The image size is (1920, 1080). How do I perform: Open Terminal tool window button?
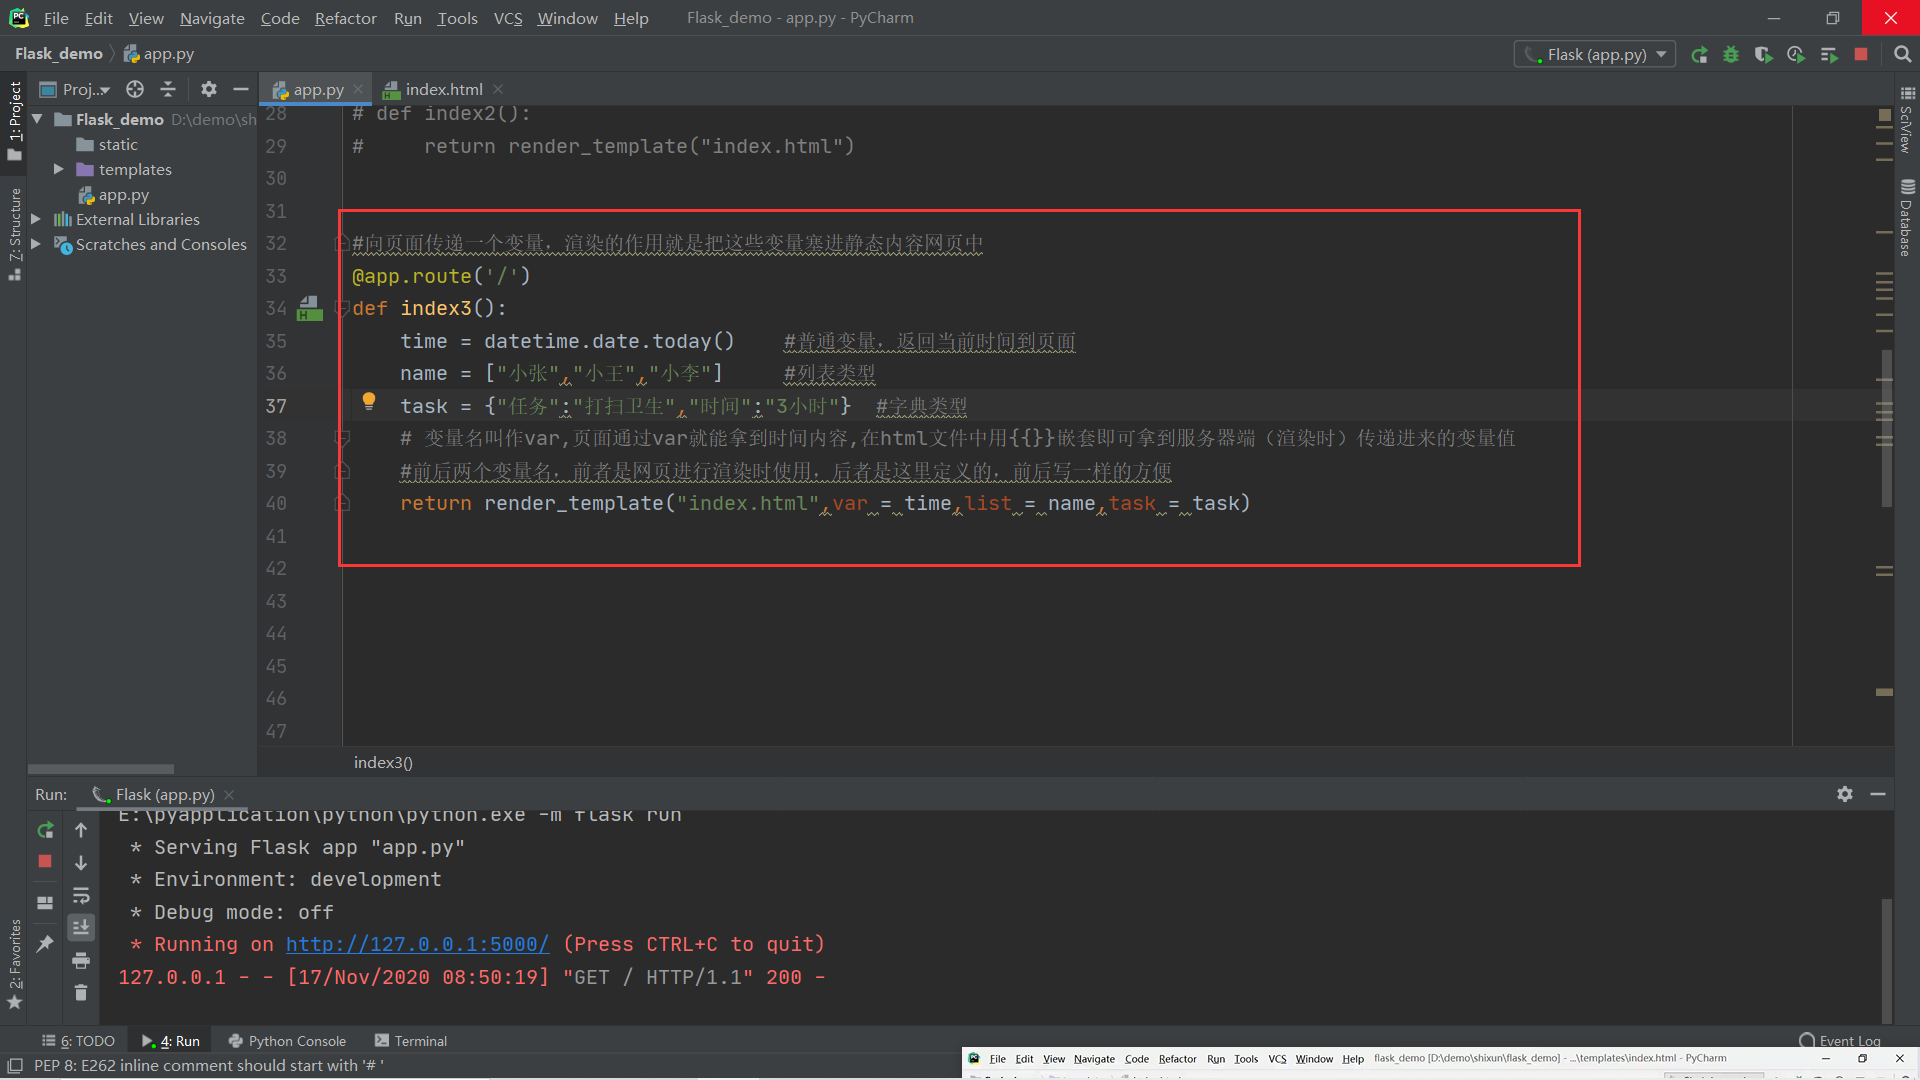(x=410, y=1041)
